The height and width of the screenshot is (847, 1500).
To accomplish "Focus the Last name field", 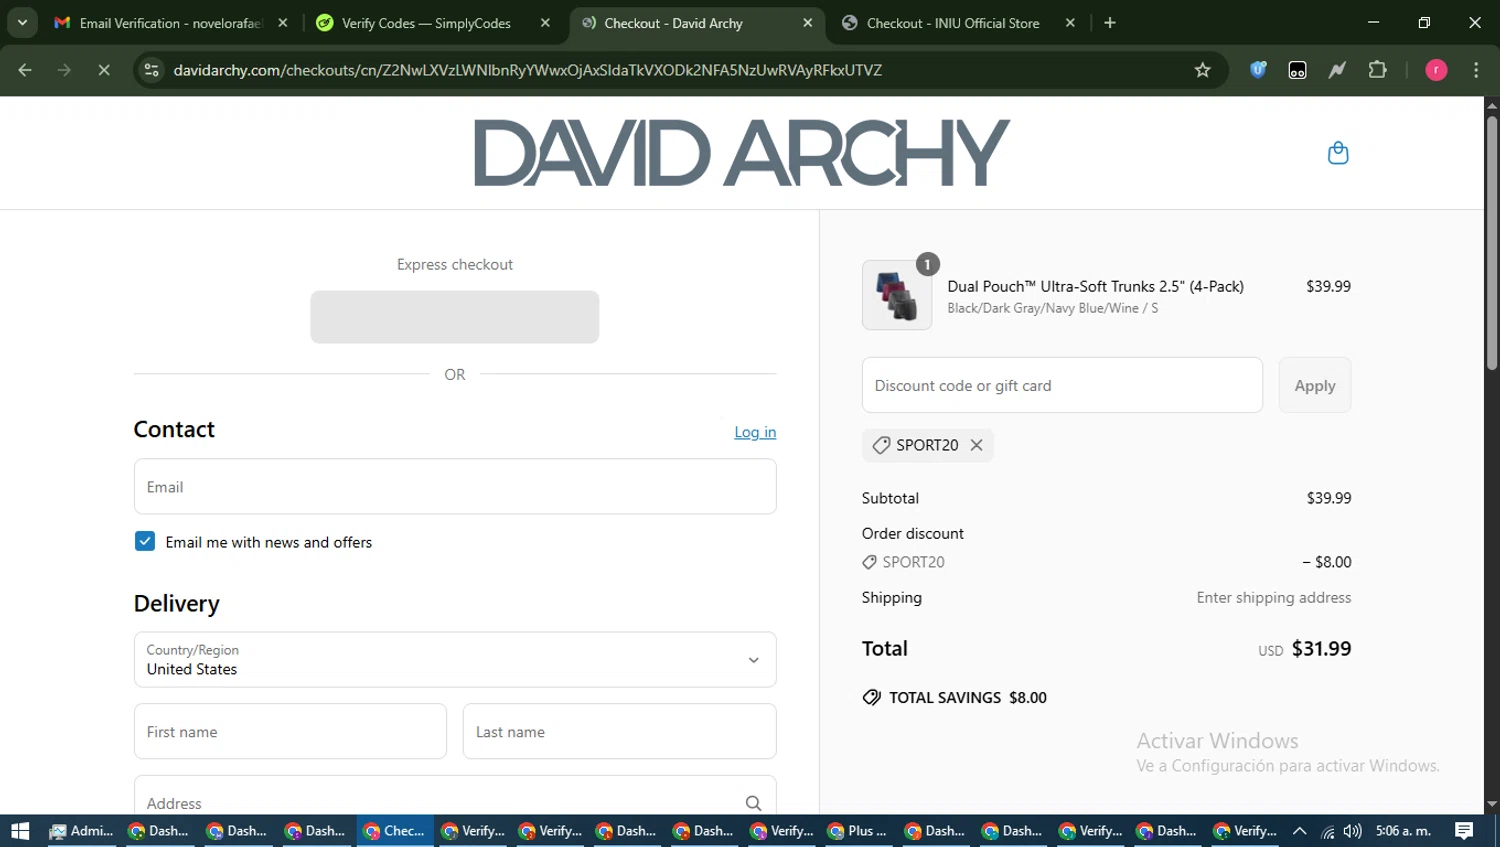I will point(619,731).
